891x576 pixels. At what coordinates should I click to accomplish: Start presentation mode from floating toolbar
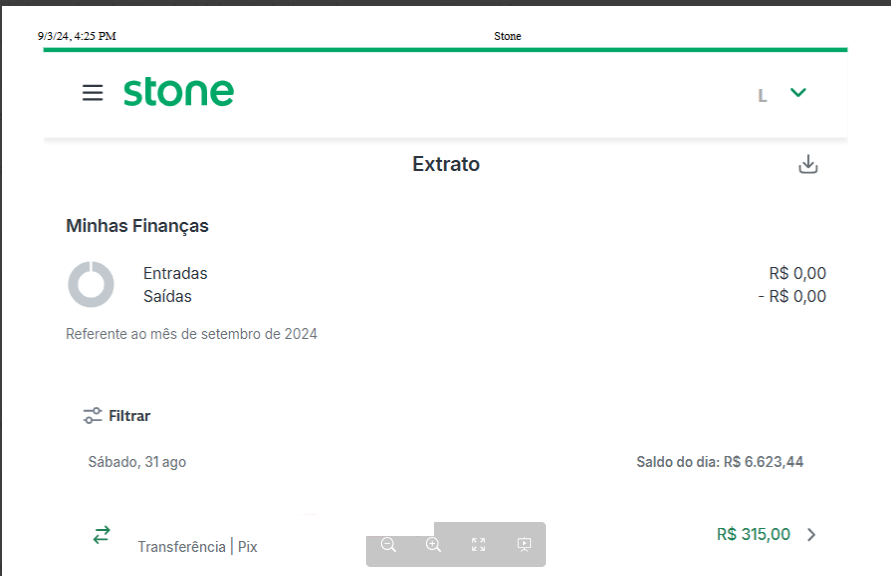click(524, 545)
